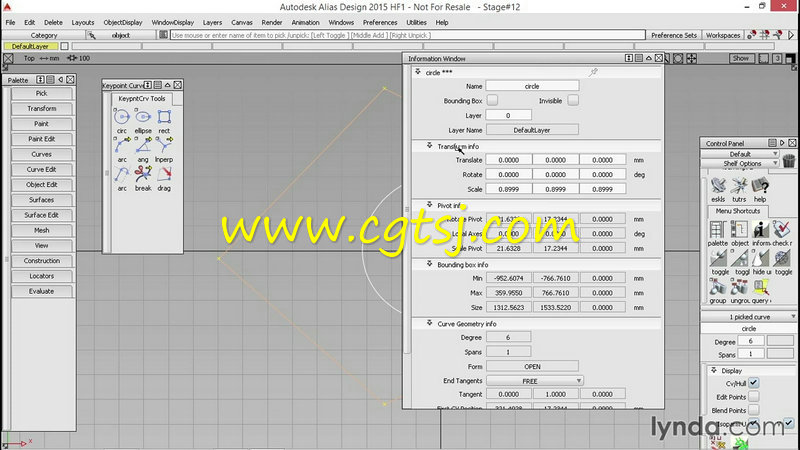Select the drag keypoint tool
Screen dimensions: 800x450
(x=164, y=174)
